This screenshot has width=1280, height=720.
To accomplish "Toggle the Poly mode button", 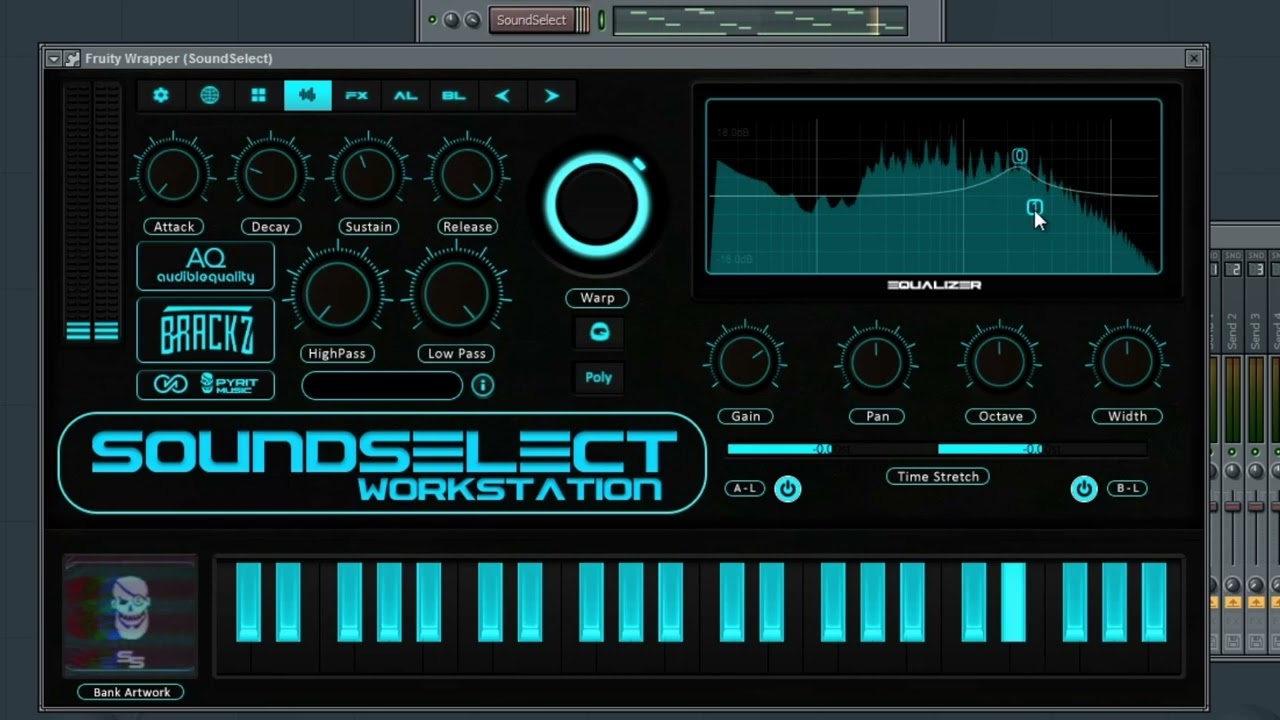I will 598,377.
